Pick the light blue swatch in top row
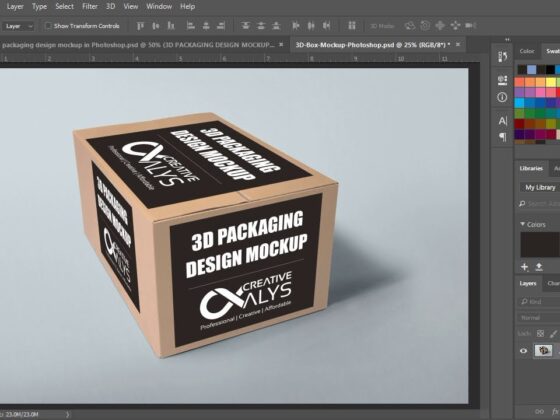 pyautogui.click(x=532, y=70)
